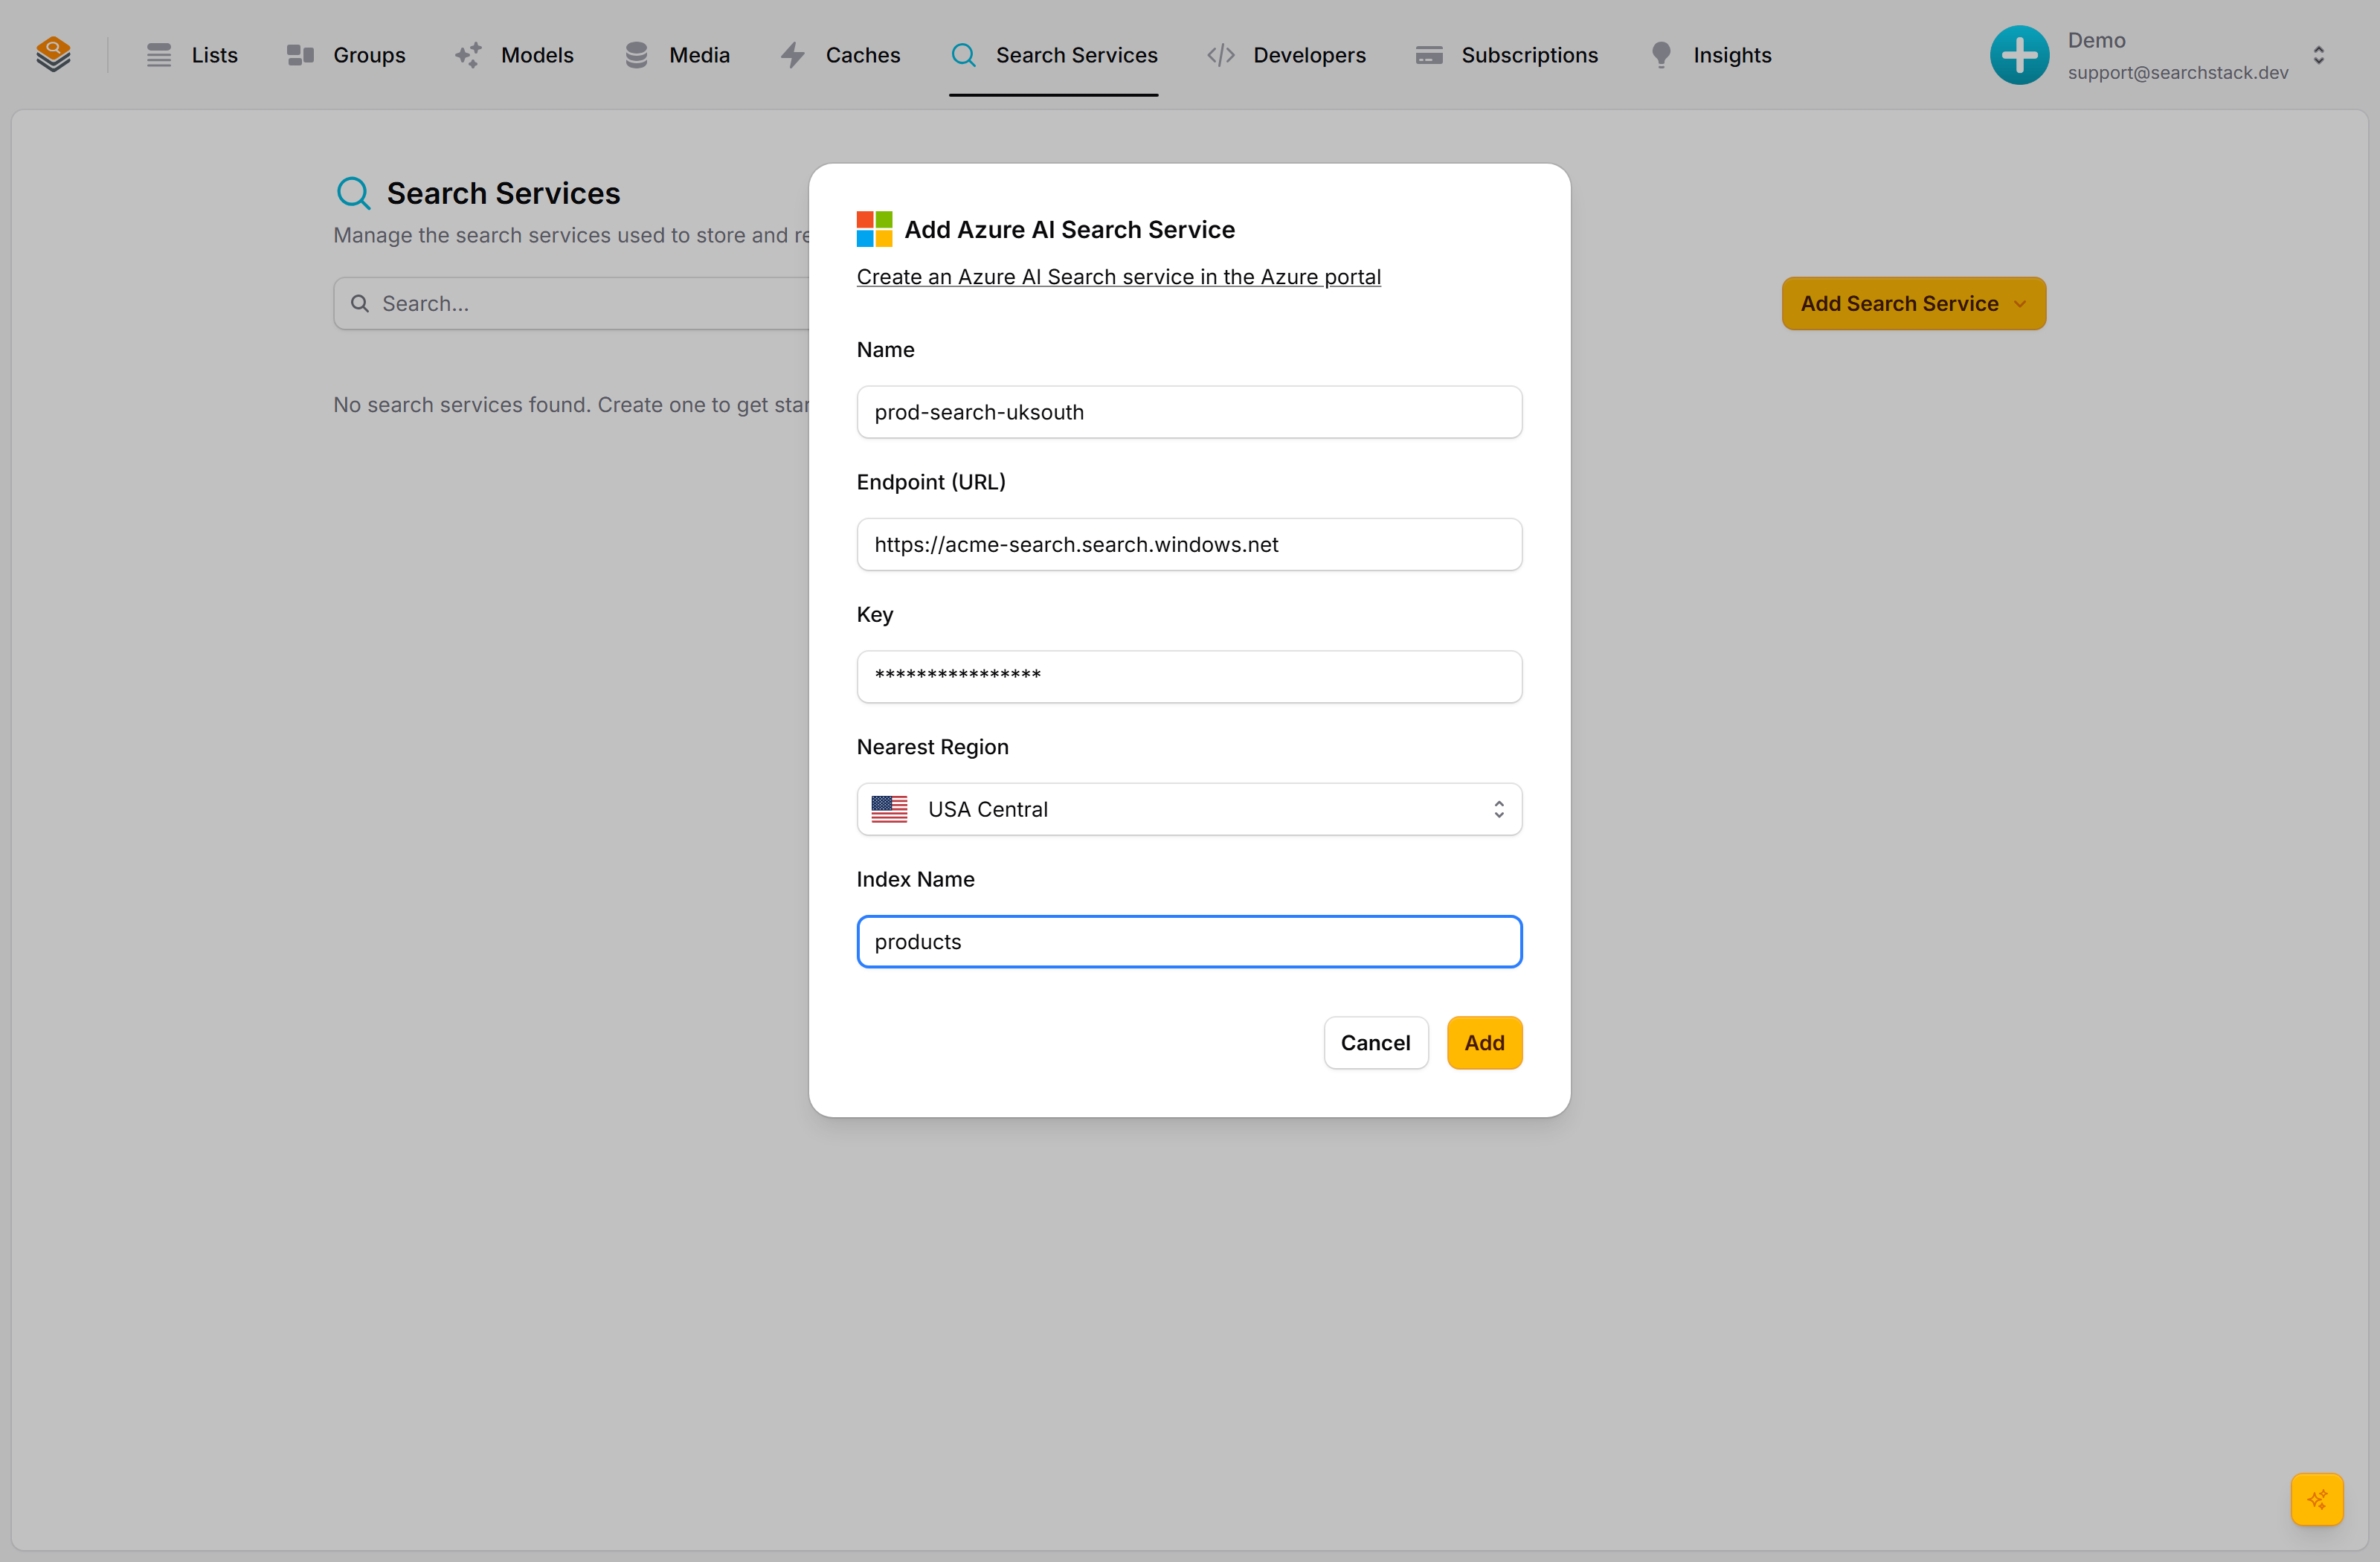Click the Caches lightning bolt icon
2380x1562 pixels.
(x=792, y=55)
